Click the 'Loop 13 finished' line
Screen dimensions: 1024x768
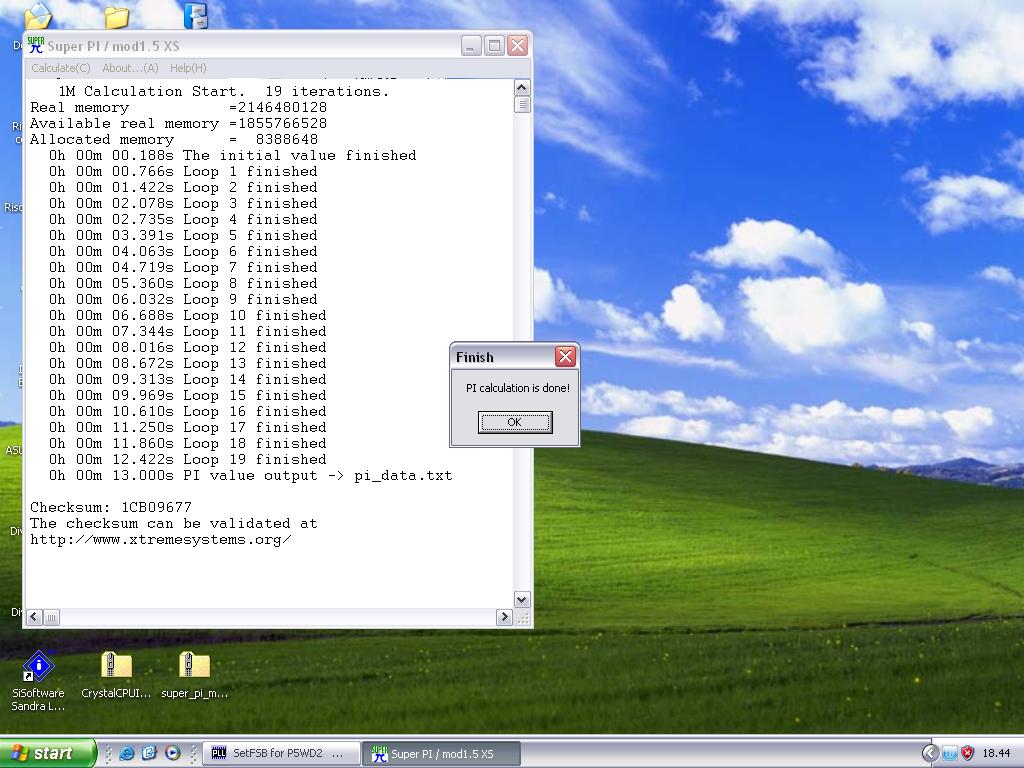(x=187, y=364)
